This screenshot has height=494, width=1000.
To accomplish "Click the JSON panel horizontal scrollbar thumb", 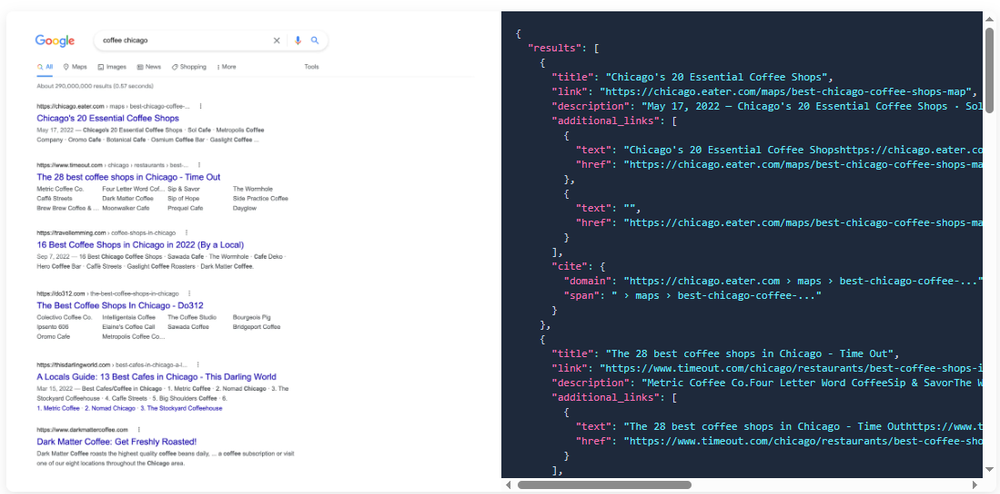I will coord(605,485).
